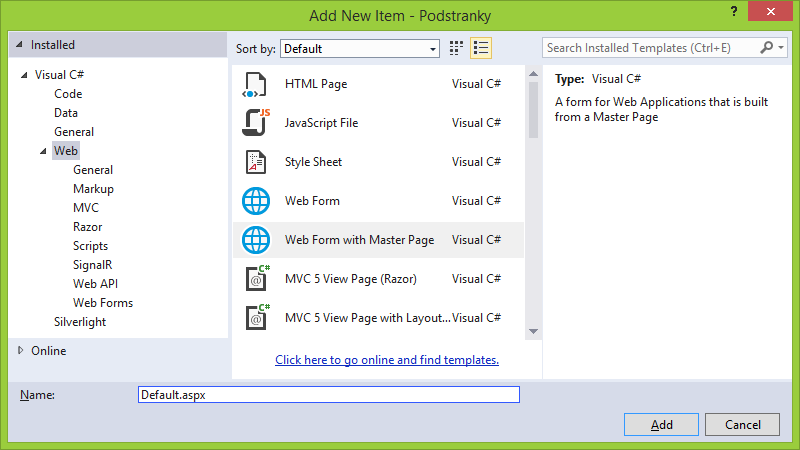This screenshot has width=800, height=450.
Task: Click the Add button
Action: pyautogui.click(x=661, y=424)
